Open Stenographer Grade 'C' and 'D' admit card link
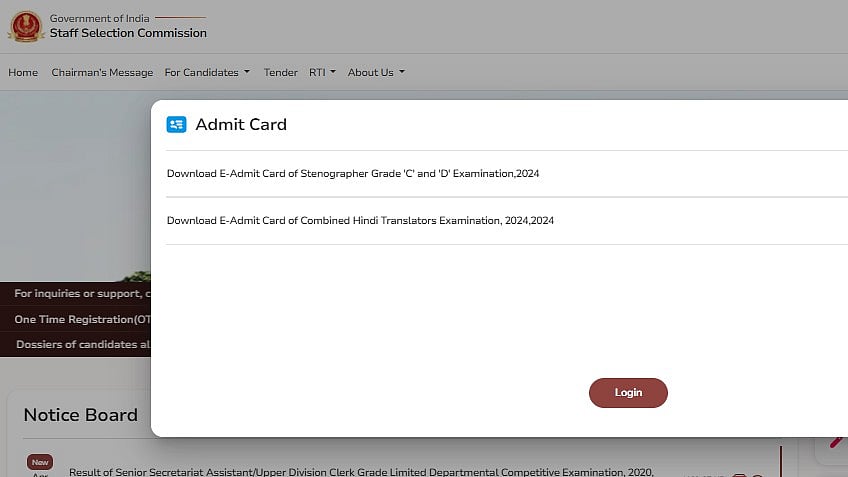Screen dimensions: 848x477 353,174
